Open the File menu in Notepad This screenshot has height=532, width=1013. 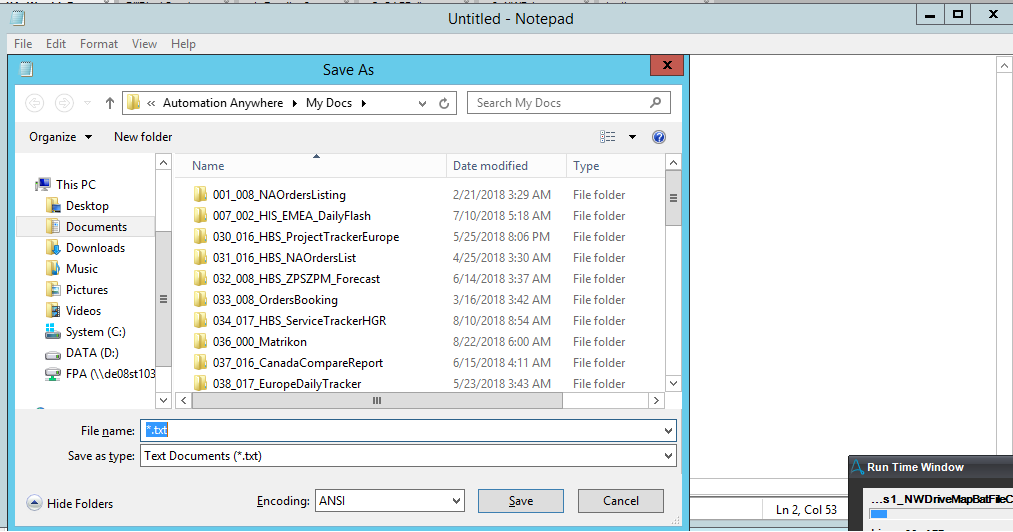click(x=23, y=44)
